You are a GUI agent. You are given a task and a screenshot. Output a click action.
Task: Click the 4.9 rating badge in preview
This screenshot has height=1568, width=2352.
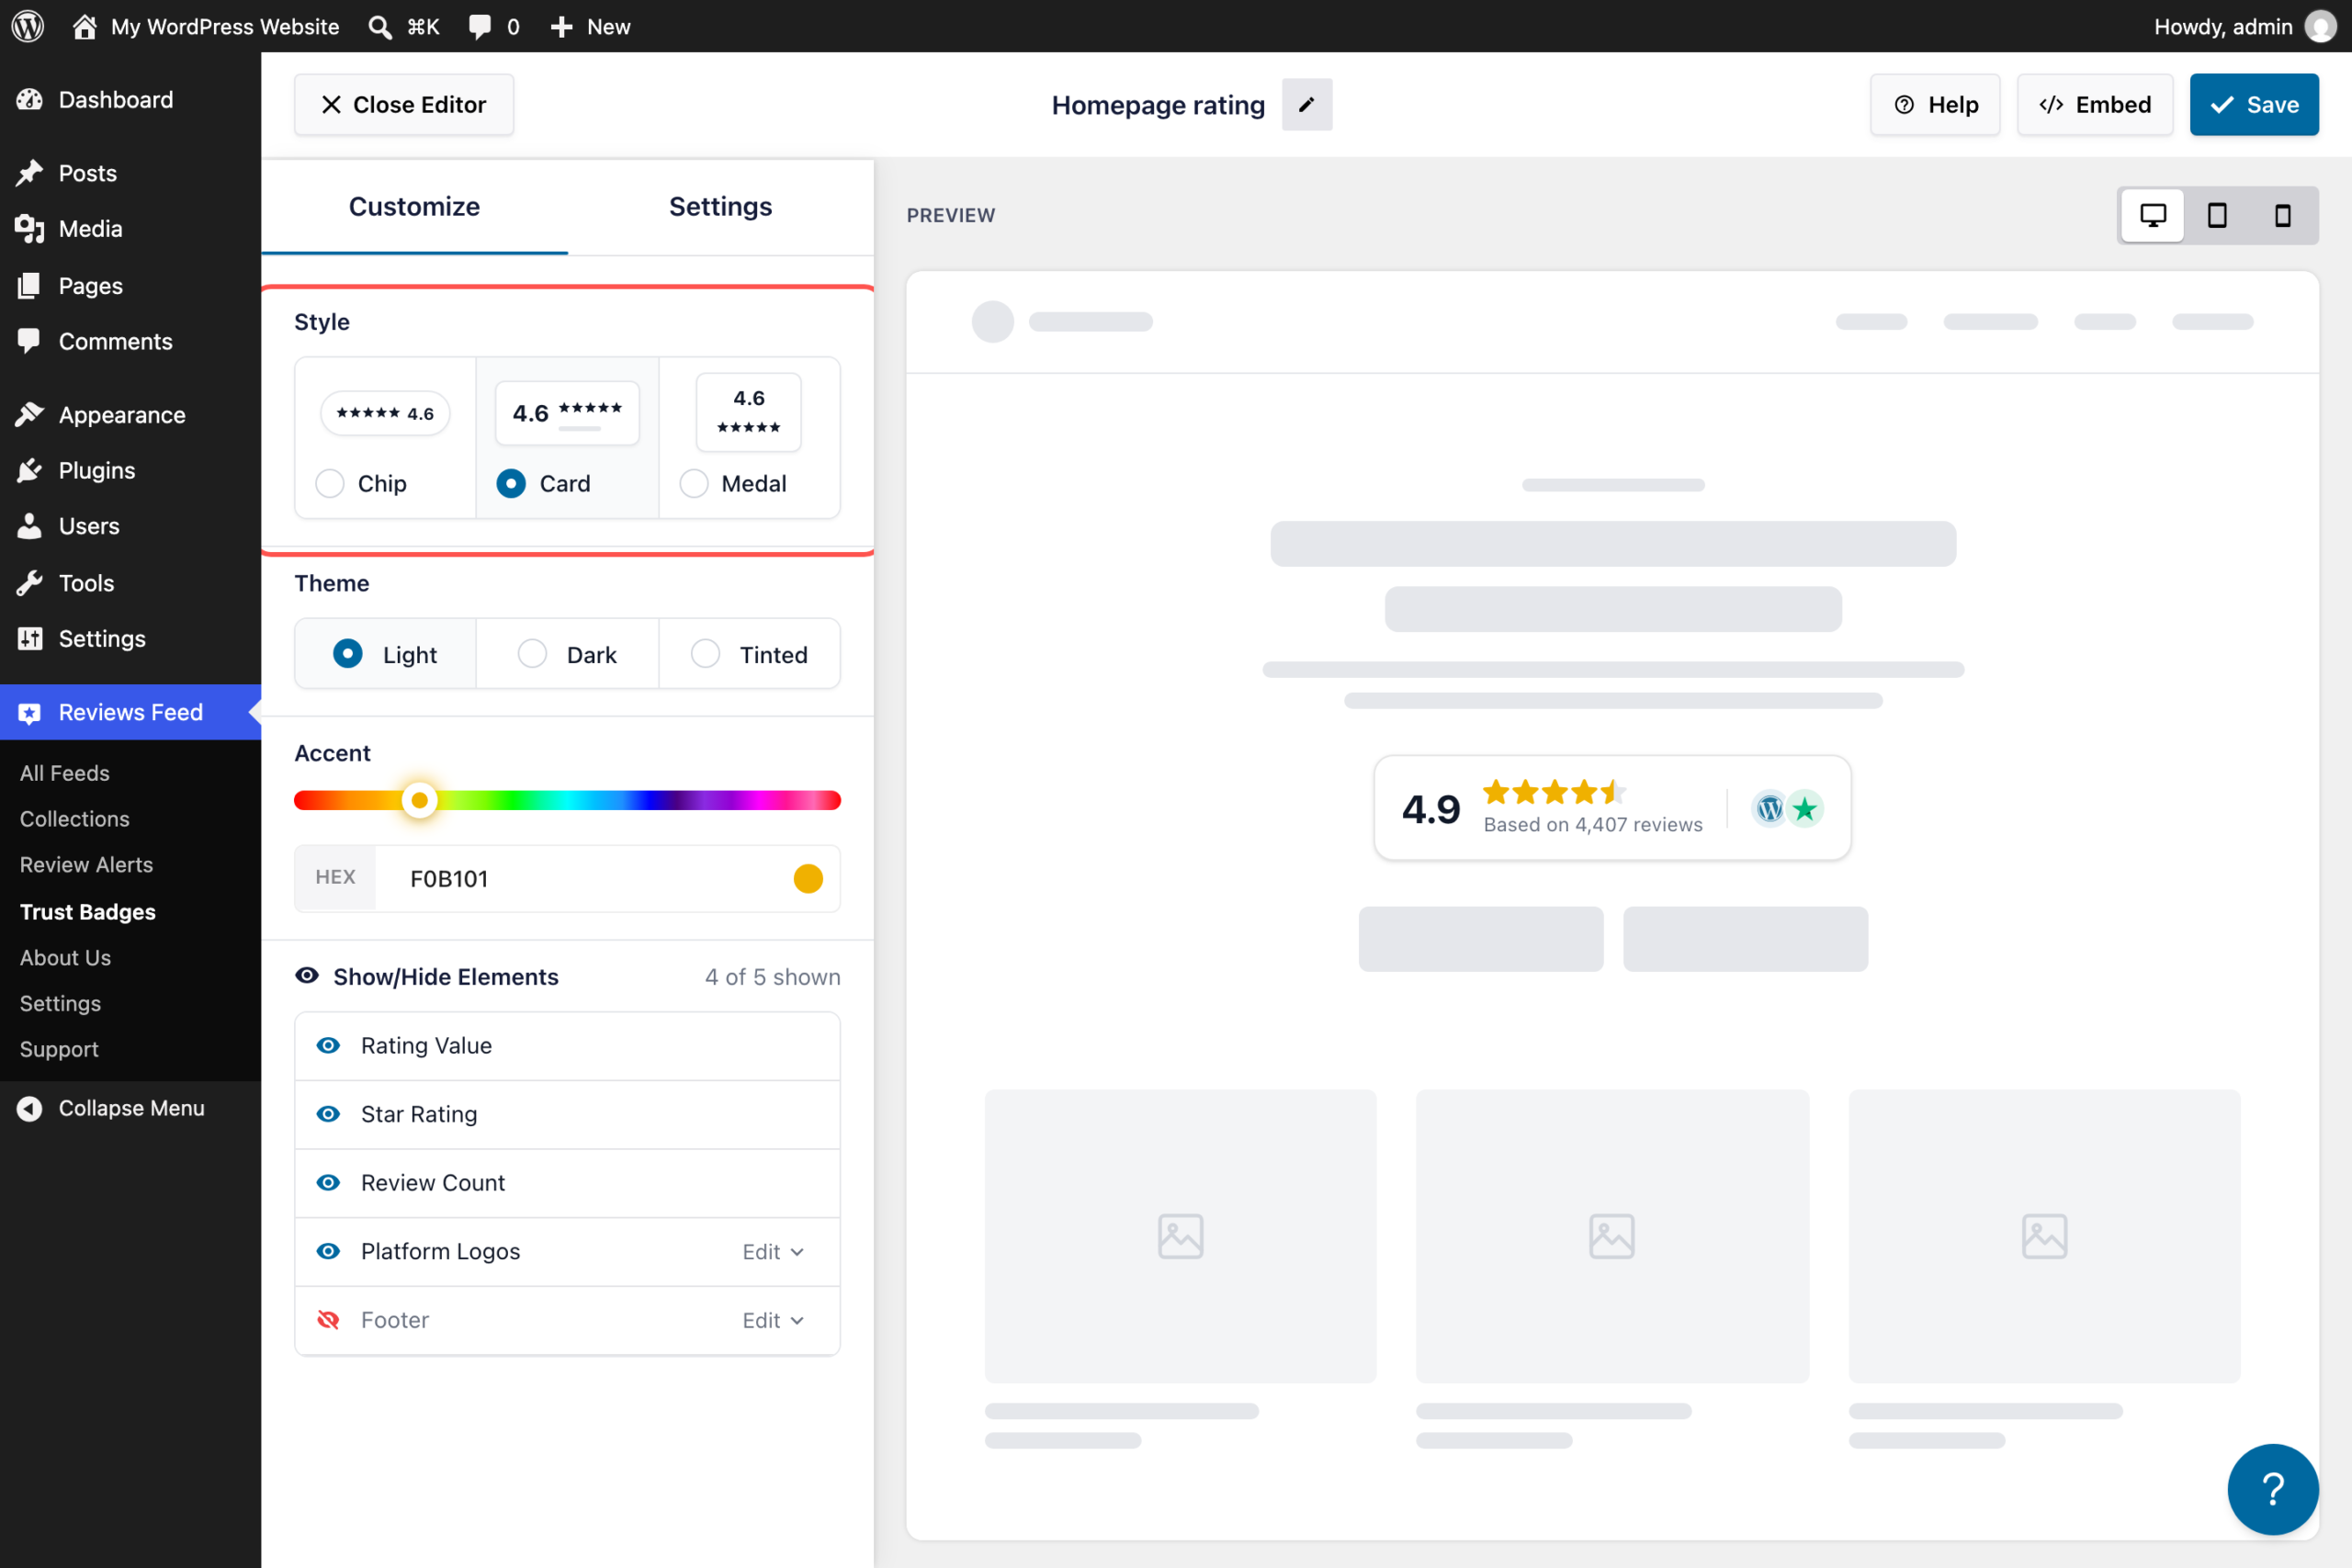pyautogui.click(x=1612, y=808)
